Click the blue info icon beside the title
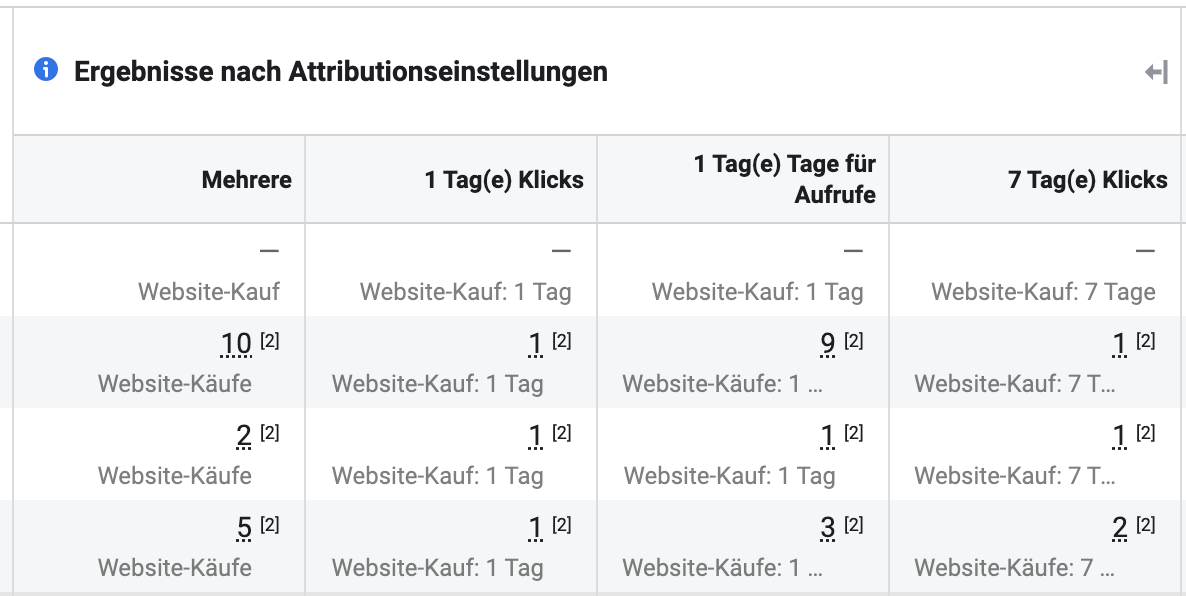Viewport: 1186px width, 596px height. 46,70
